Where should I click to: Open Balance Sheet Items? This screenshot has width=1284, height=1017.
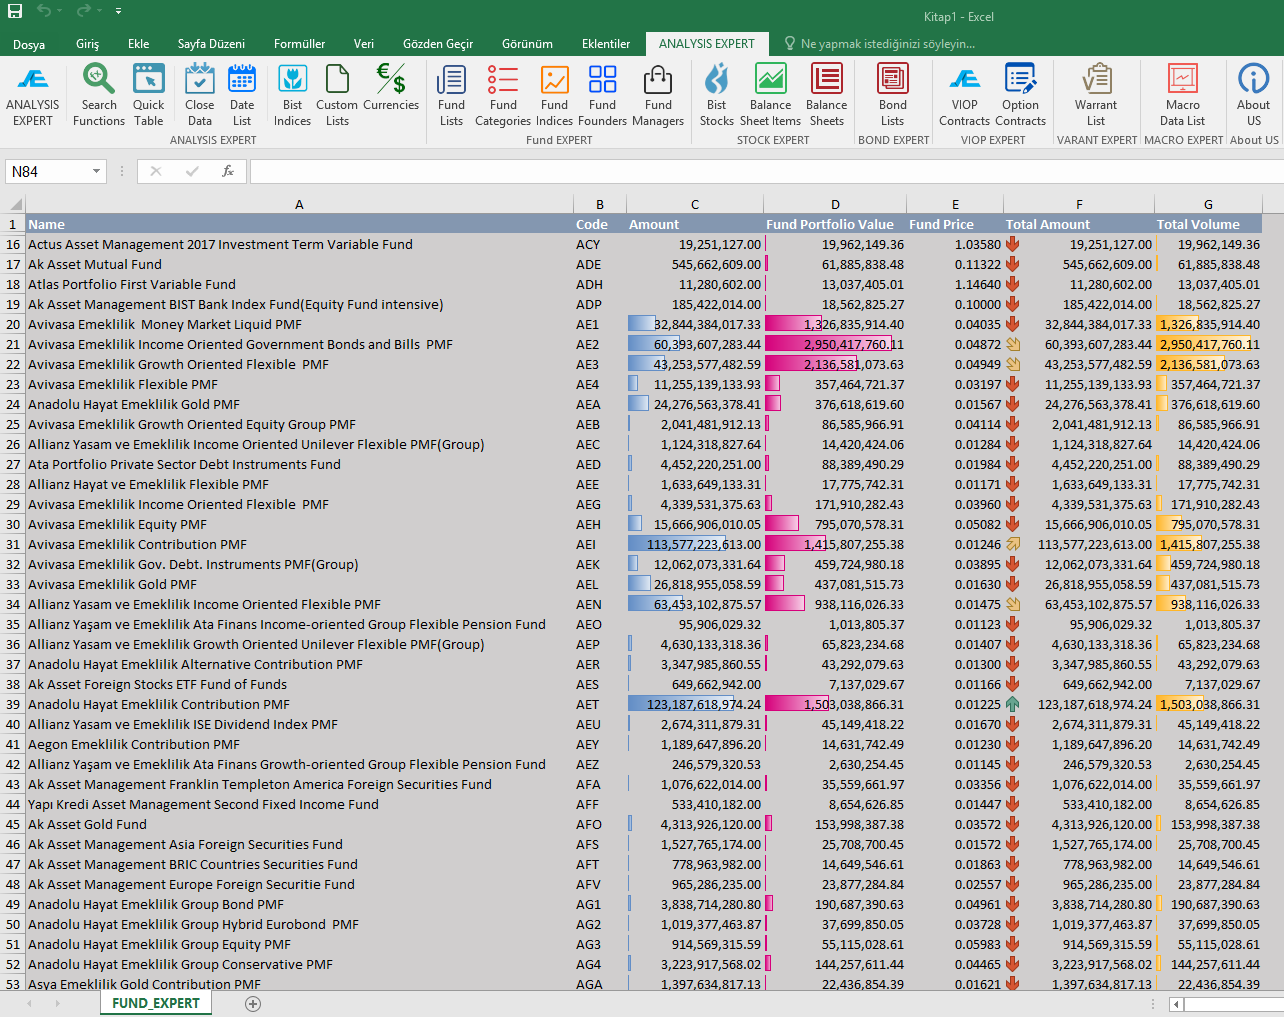(770, 95)
